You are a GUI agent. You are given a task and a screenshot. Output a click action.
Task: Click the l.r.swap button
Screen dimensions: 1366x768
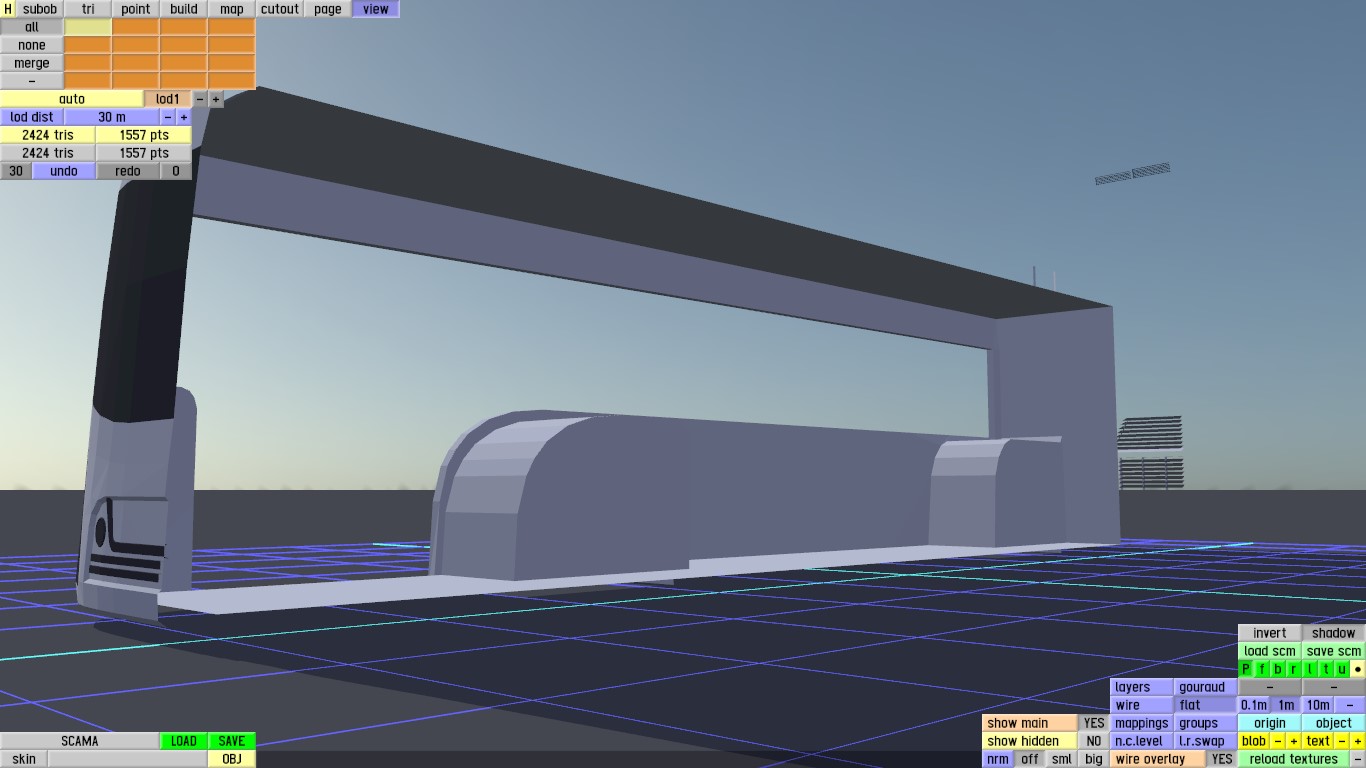pyautogui.click(x=1206, y=741)
